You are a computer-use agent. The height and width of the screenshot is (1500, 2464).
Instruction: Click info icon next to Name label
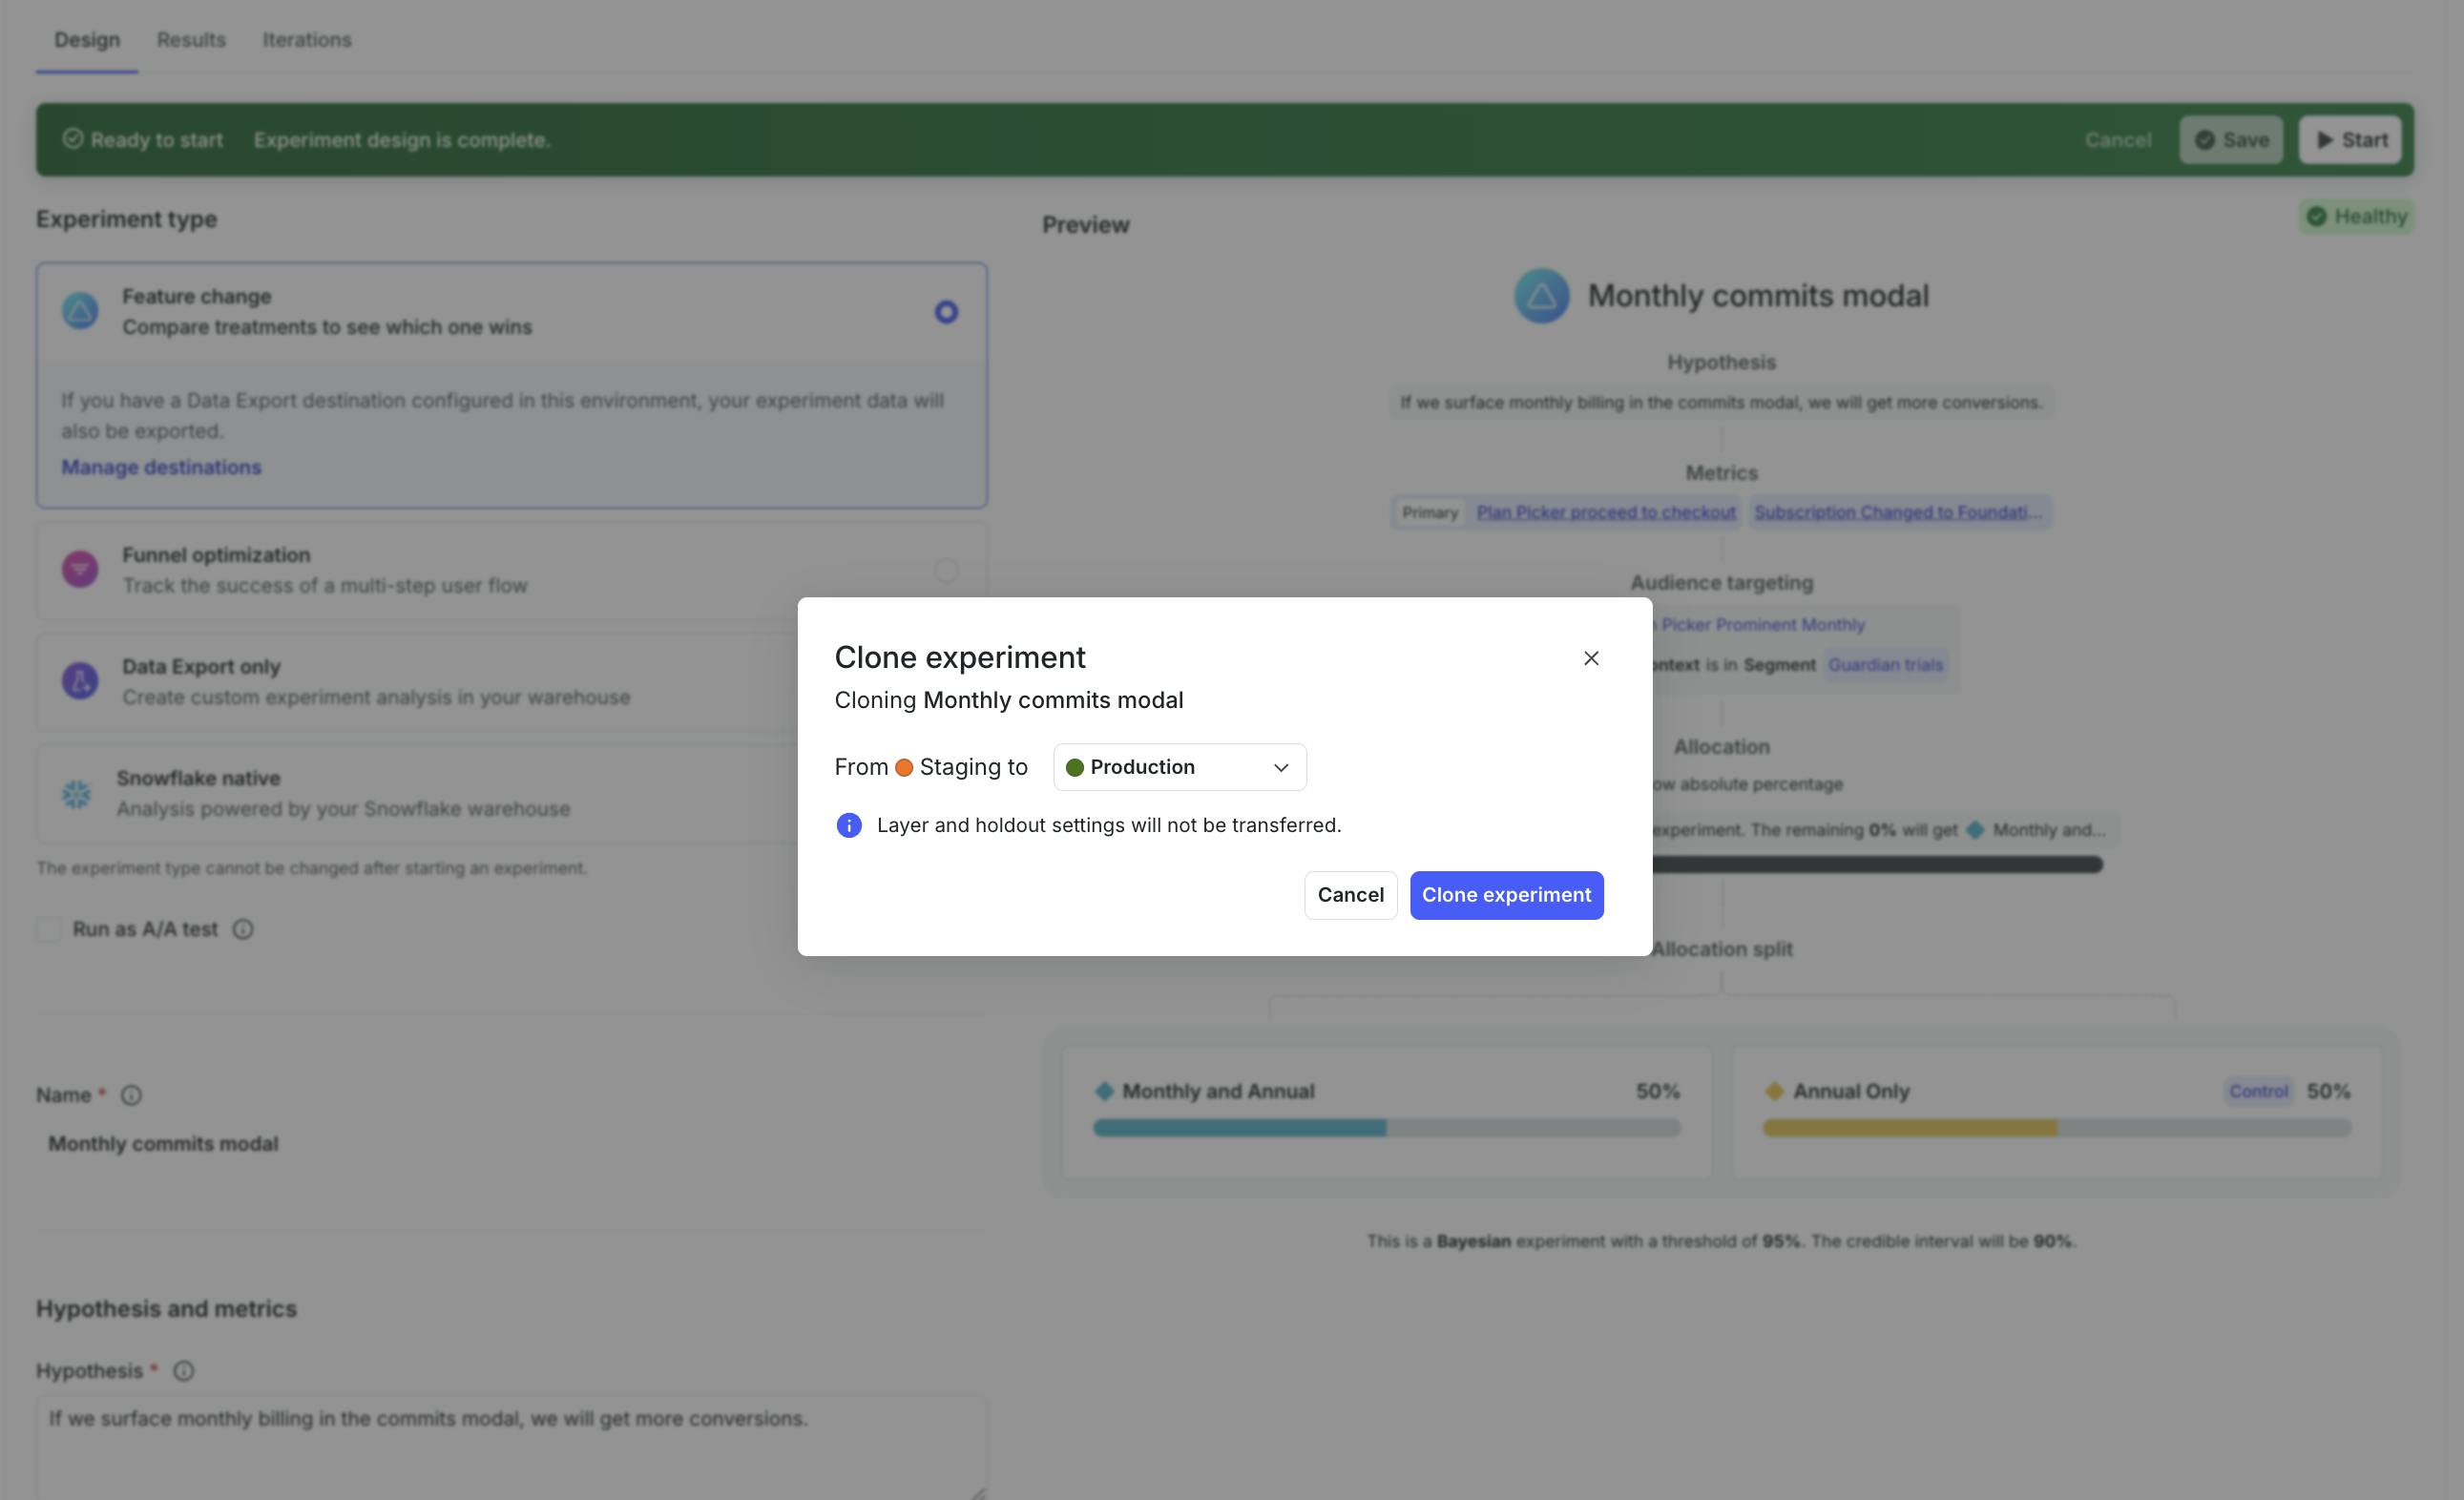click(131, 1095)
